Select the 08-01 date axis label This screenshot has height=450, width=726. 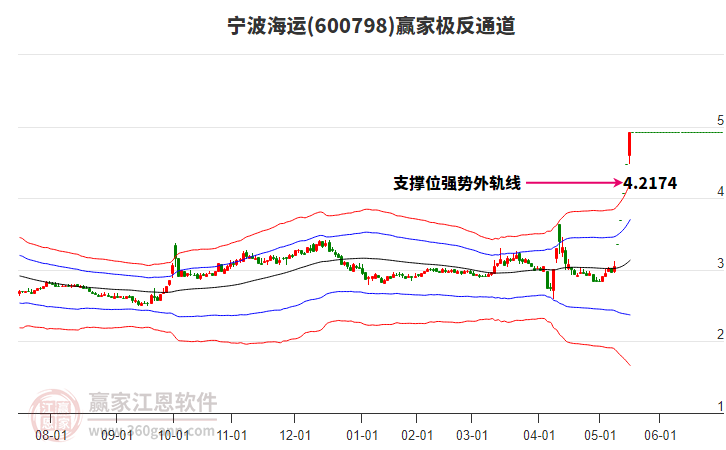51,436
